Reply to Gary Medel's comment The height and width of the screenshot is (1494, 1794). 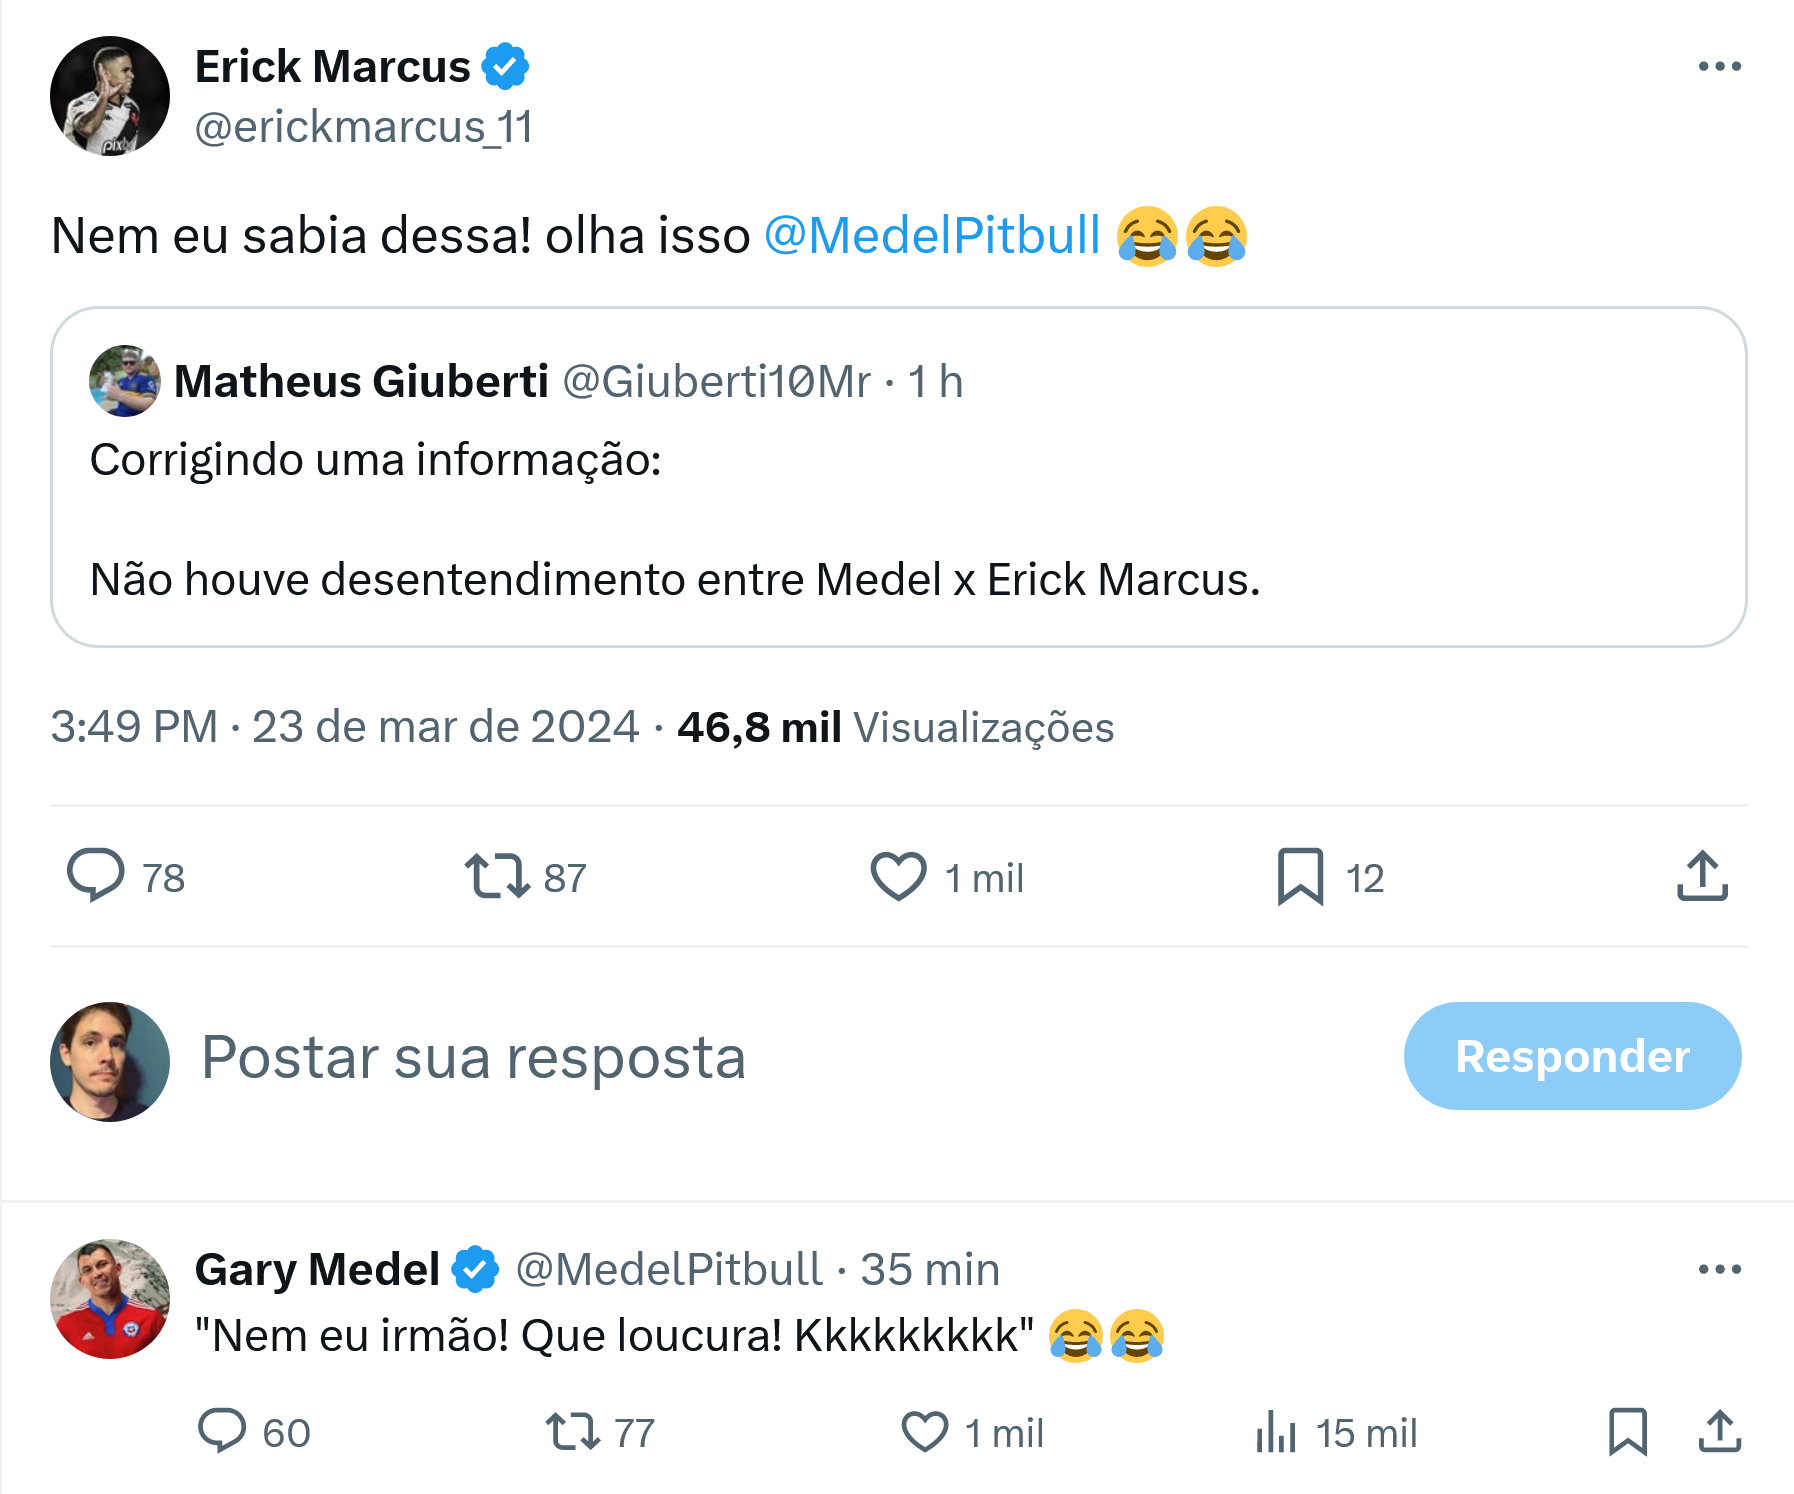pos(222,1431)
